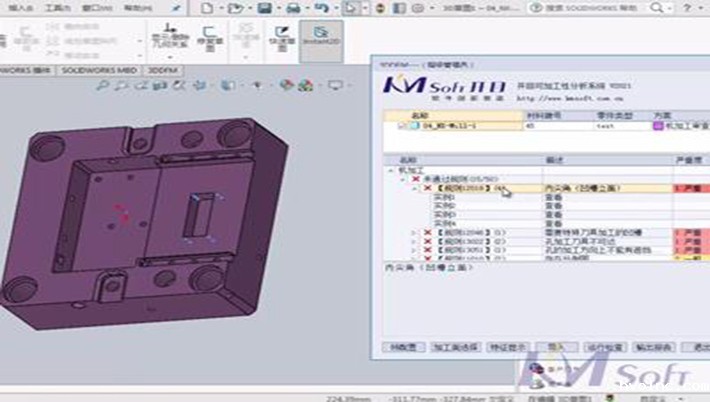Switch to 3DDFM tab
This screenshot has width=710, height=402.
tap(163, 70)
